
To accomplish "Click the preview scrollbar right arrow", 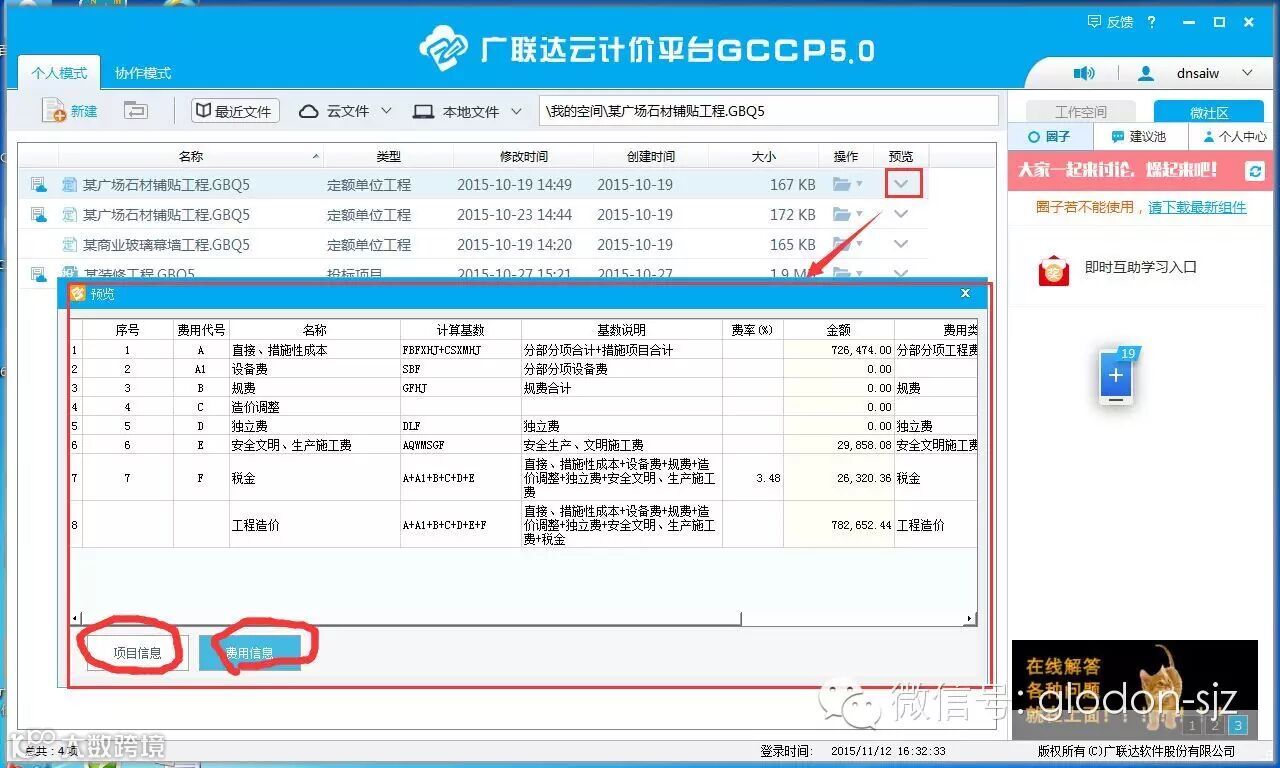I will pyautogui.click(x=970, y=618).
